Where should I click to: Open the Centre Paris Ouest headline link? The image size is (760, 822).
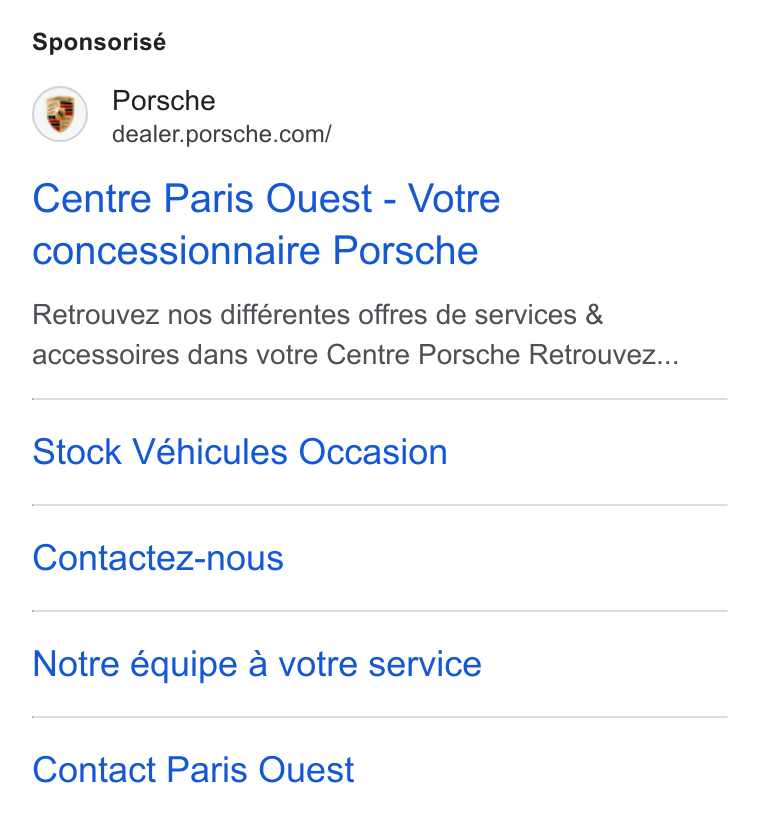point(266,224)
